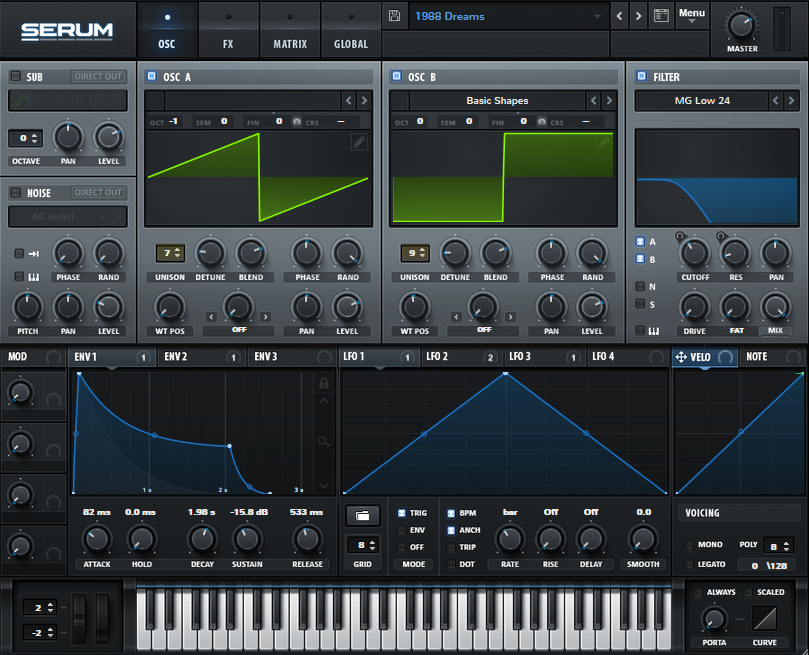The height and width of the screenshot is (655, 809).
Task: Click the magnifier zoom icon in envelope display
Action: [x=323, y=440]
